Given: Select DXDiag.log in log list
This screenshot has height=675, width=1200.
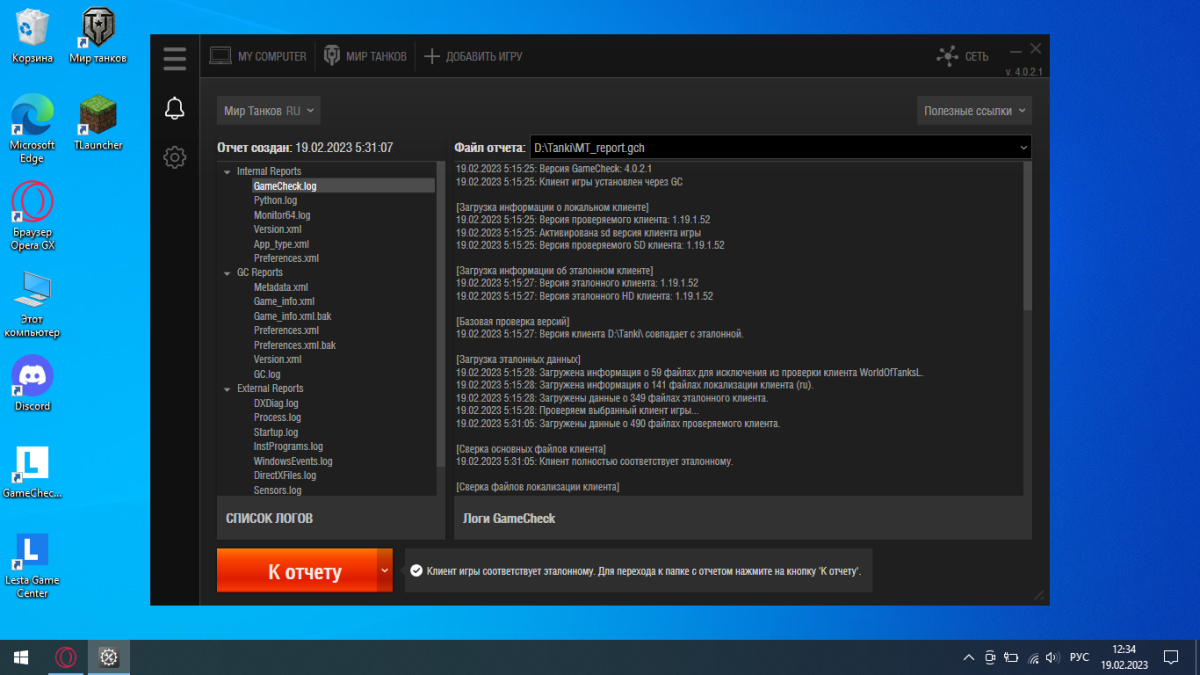Looking at the screenshot, I should click(x=276, y=403).
